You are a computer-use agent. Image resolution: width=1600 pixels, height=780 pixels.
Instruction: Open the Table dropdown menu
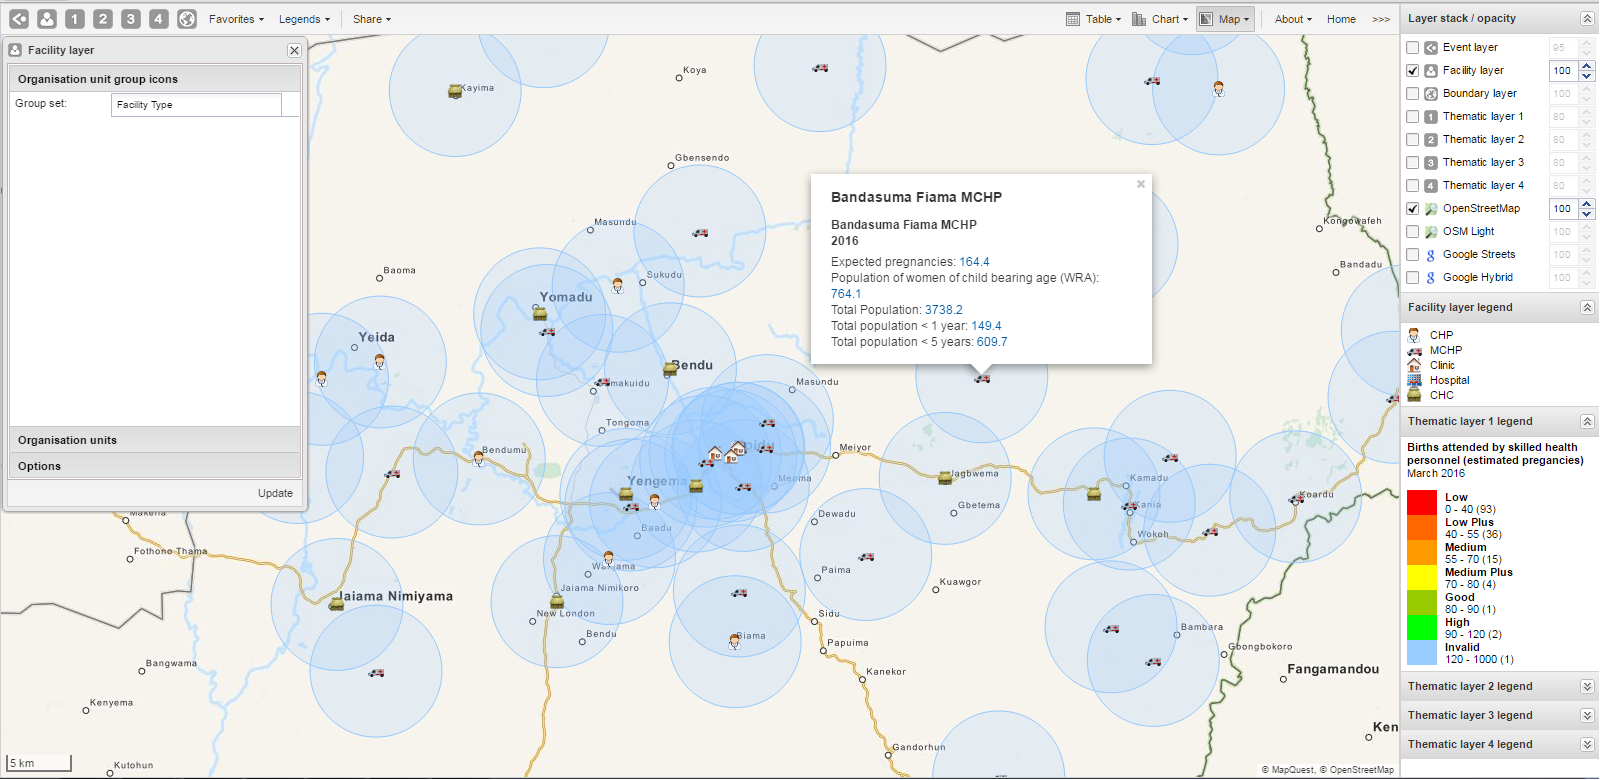(x=1093, y=19)
